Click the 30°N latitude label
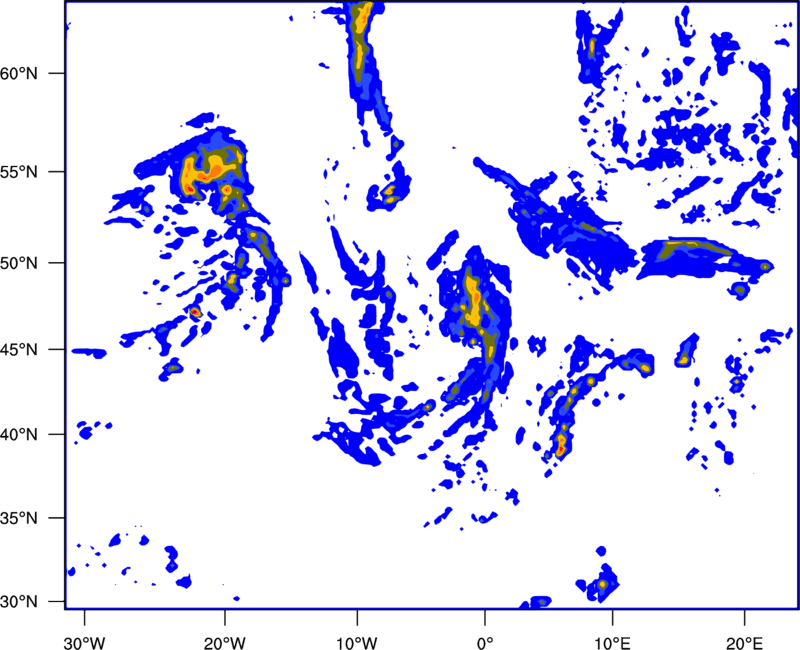This screenshot has width=800, height=650. pyautogui.click(x=19, y=602)
